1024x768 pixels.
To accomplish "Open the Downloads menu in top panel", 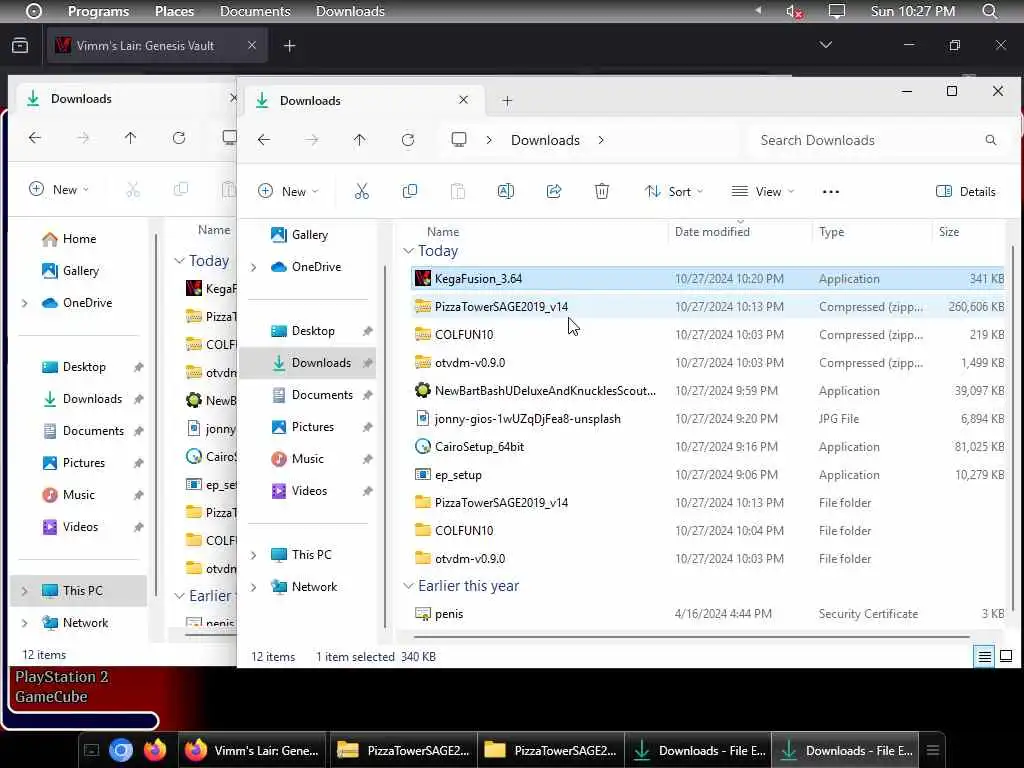I will tap(350, 11).
